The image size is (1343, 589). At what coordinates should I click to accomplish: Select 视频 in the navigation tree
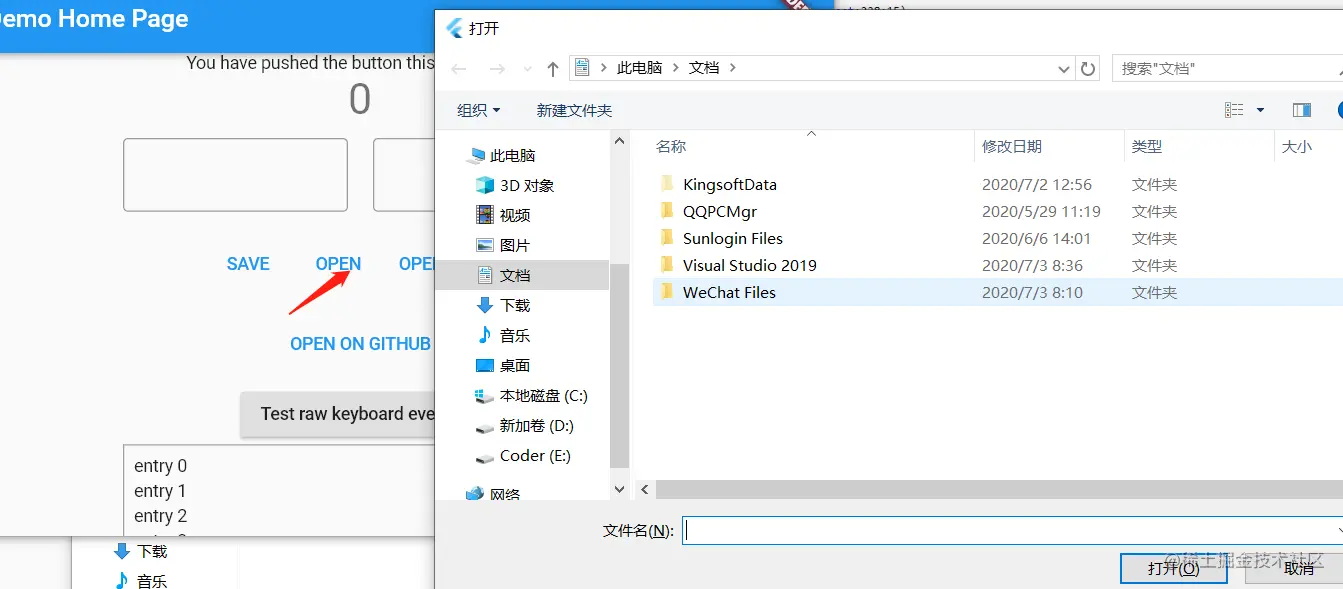[515, 215]
